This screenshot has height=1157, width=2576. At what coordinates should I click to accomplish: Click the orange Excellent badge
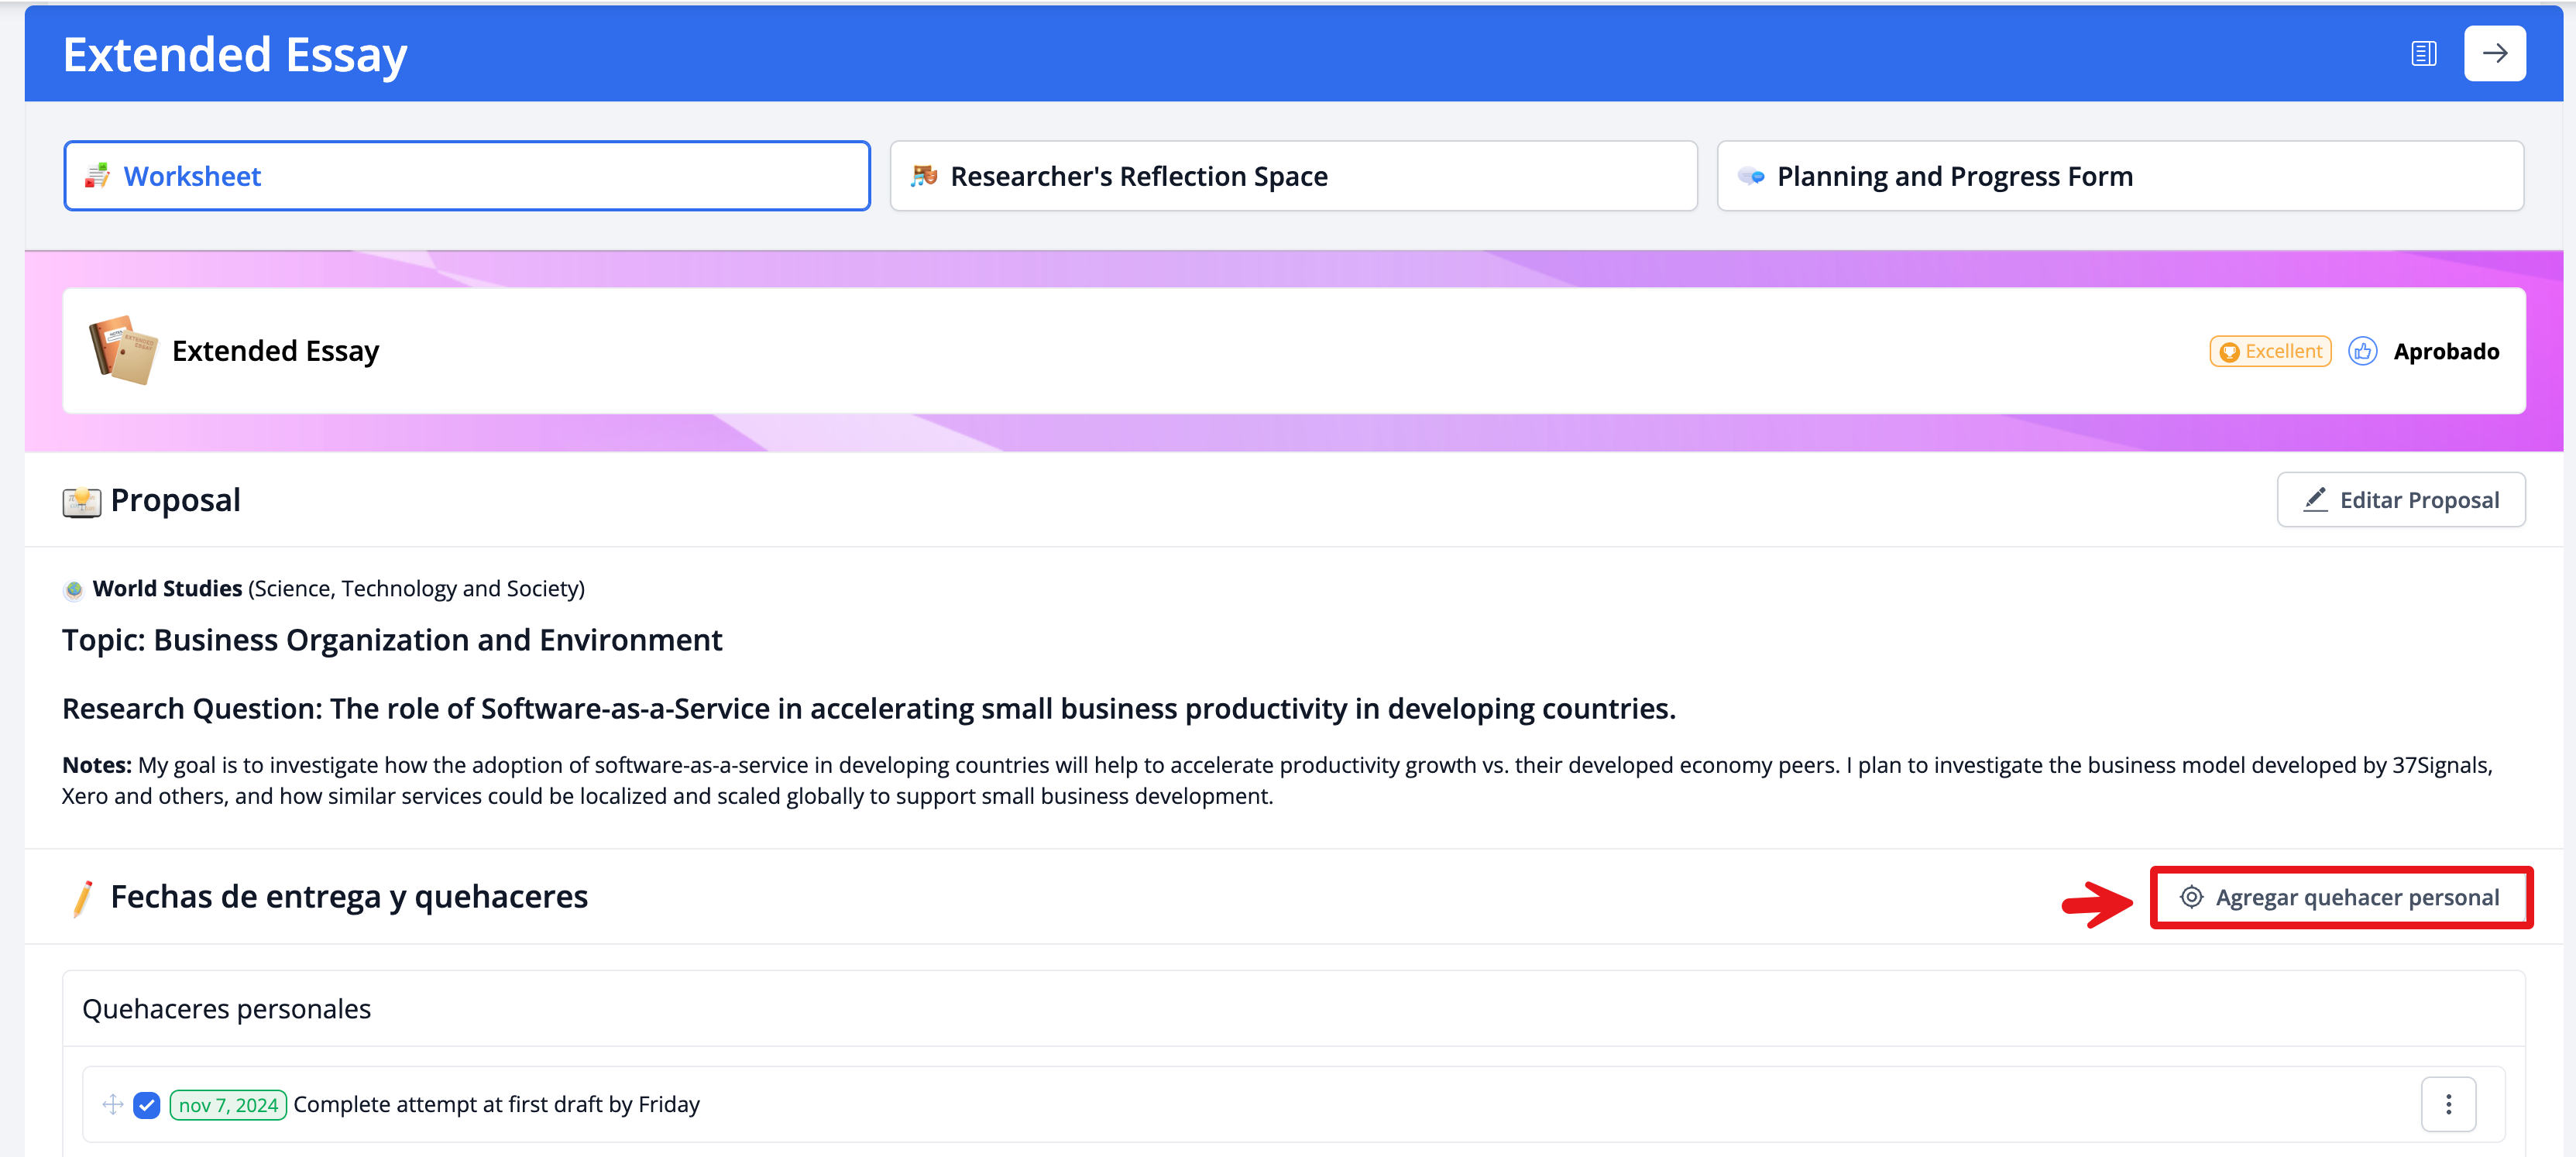click(2270, 351)
